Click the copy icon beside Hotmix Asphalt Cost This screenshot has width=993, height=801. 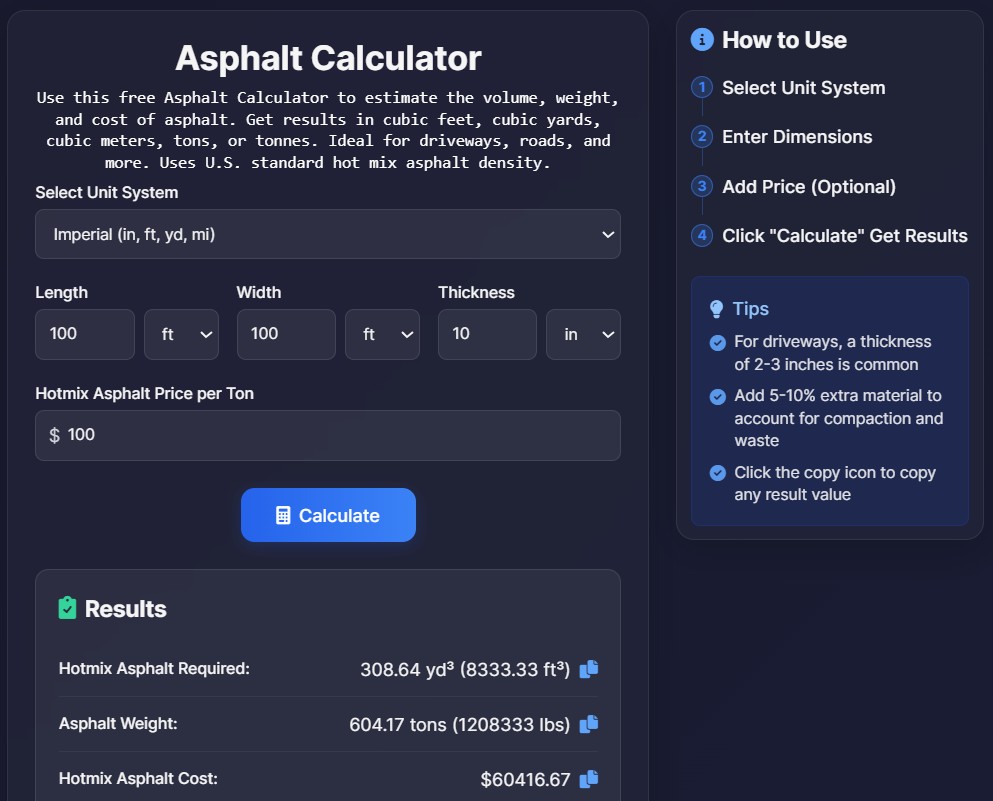pyautogui.click(x=588, y=778)
